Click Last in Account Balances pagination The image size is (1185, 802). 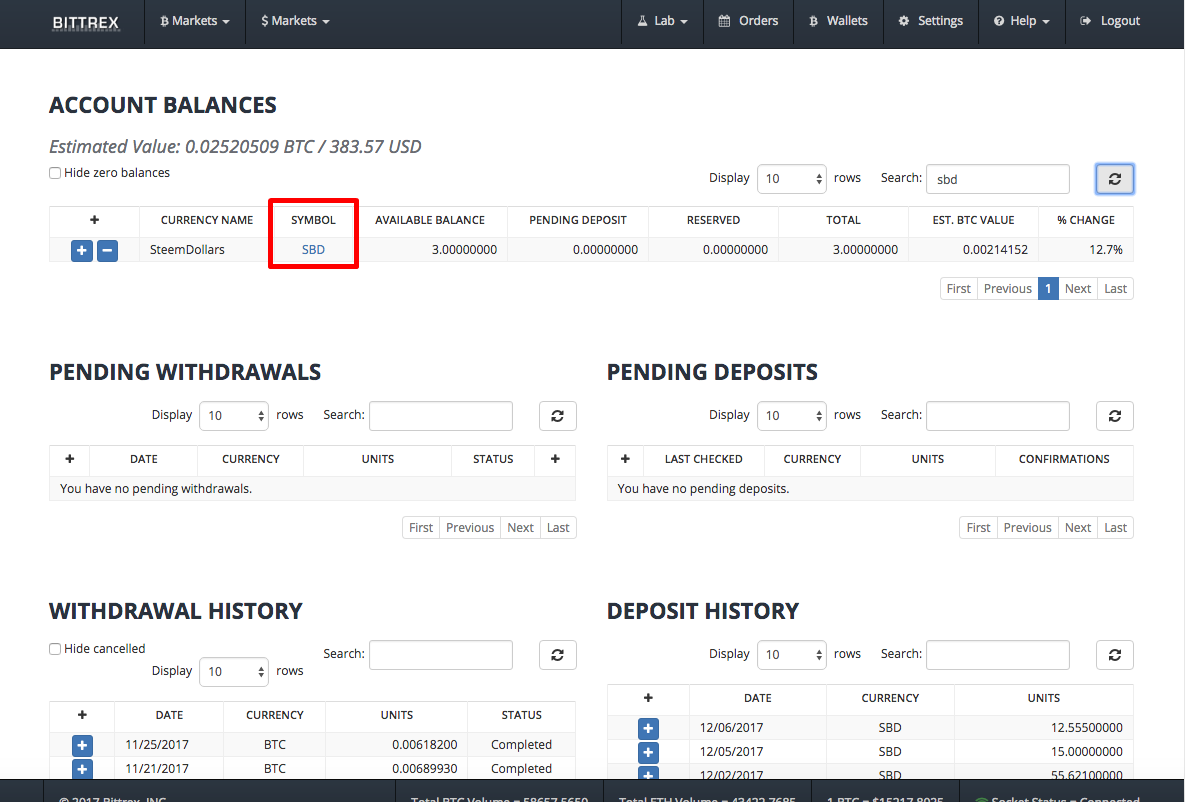pos(1115,289)
